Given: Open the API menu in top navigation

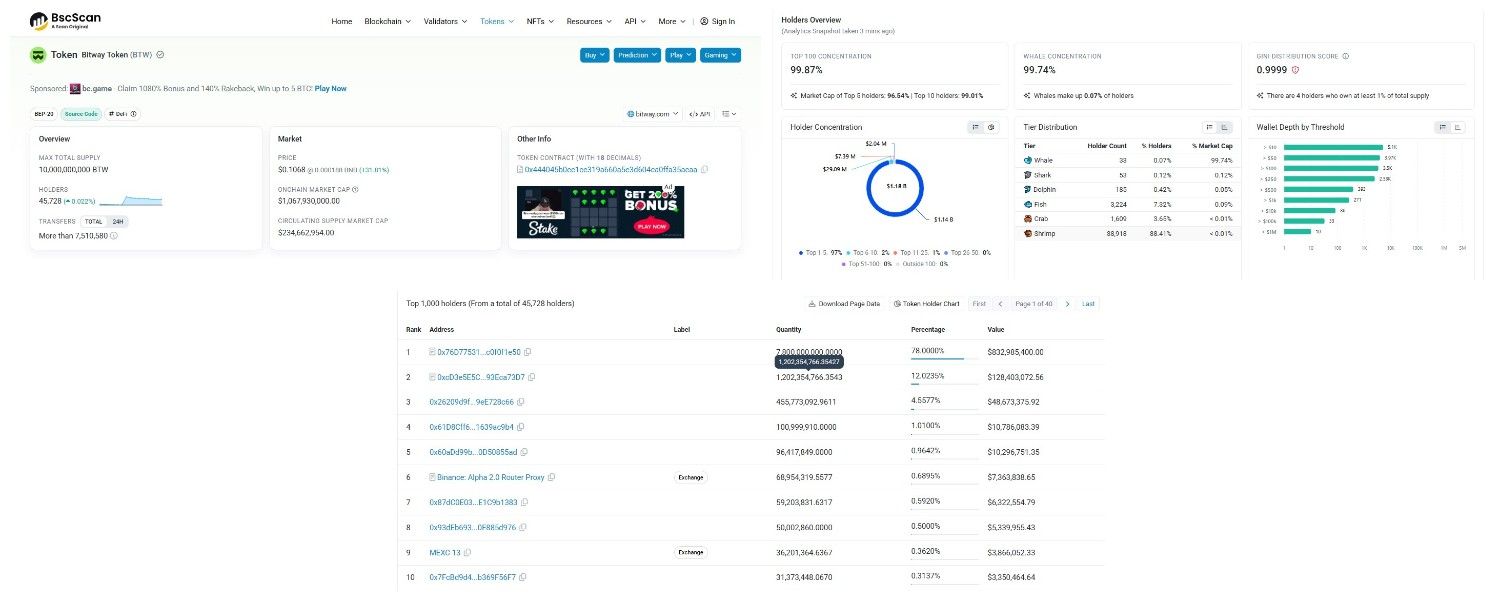Looking at the screenshot, I should pos(634,21).
